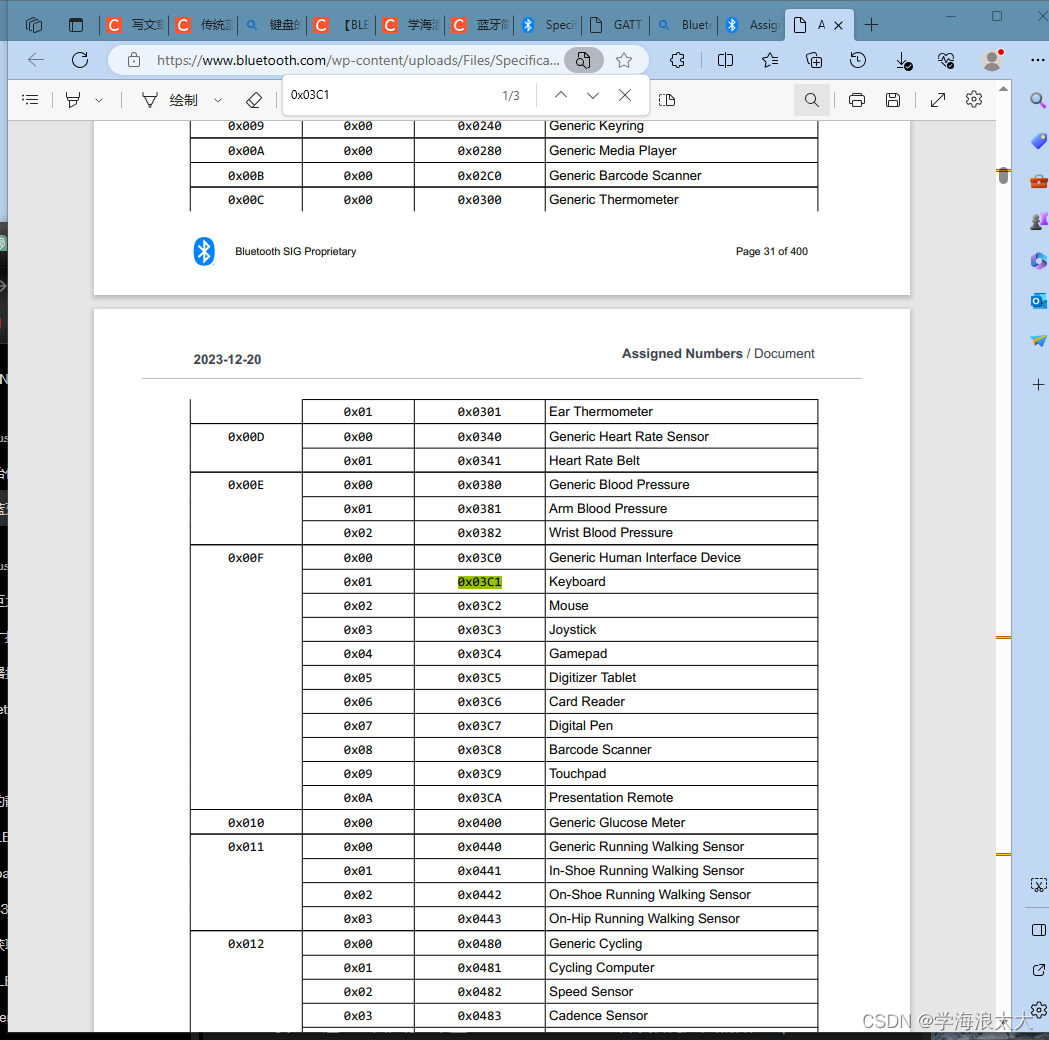Switch to the 蓝牙 tab

click(x=480, y=25)
